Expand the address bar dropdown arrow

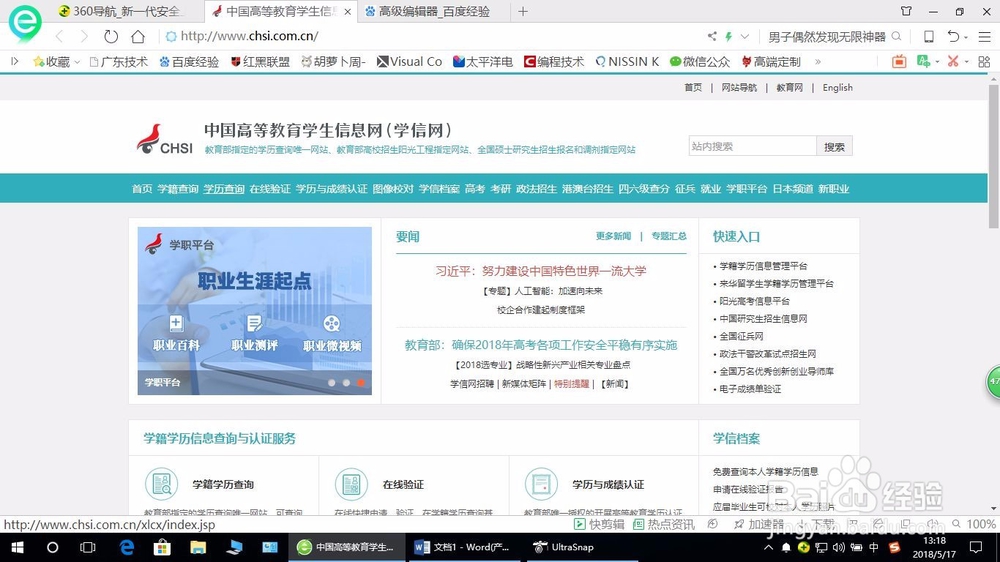[744, 36]
